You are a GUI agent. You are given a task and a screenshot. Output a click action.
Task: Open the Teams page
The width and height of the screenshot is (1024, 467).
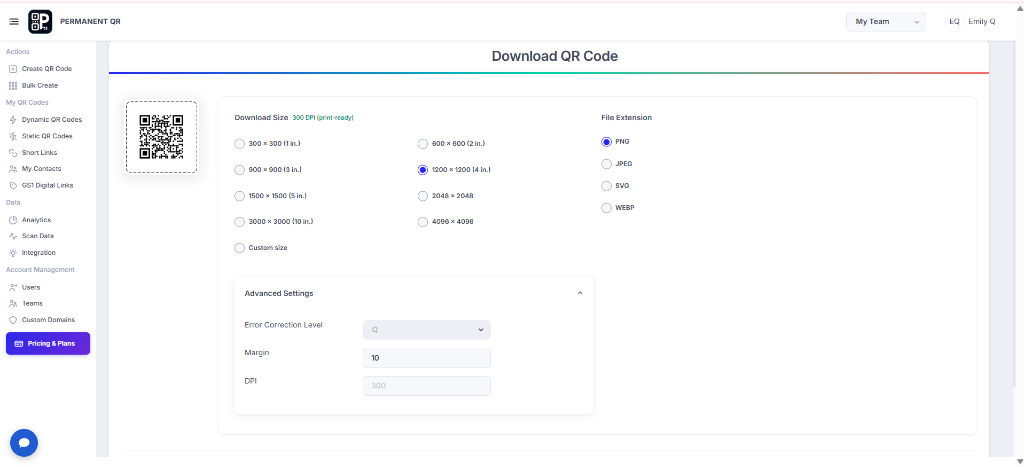pos(32,304)
